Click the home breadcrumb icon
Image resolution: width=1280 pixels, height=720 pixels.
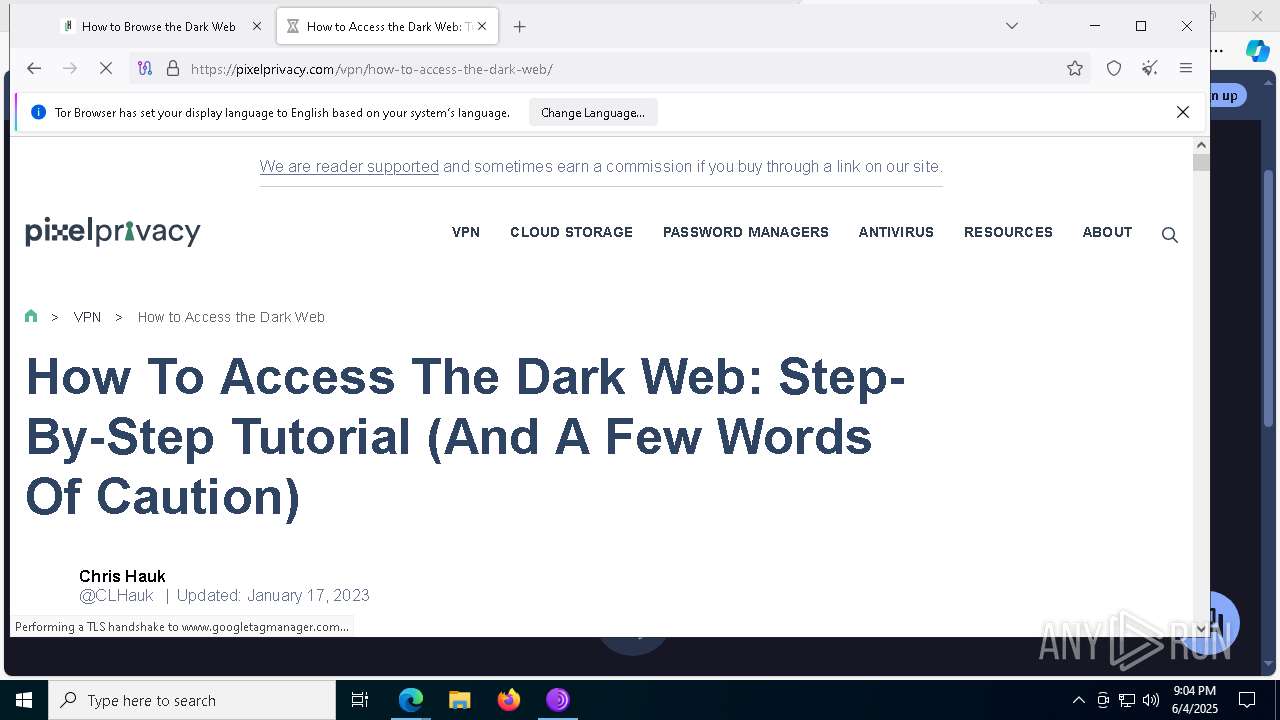(x=31, y=316)
